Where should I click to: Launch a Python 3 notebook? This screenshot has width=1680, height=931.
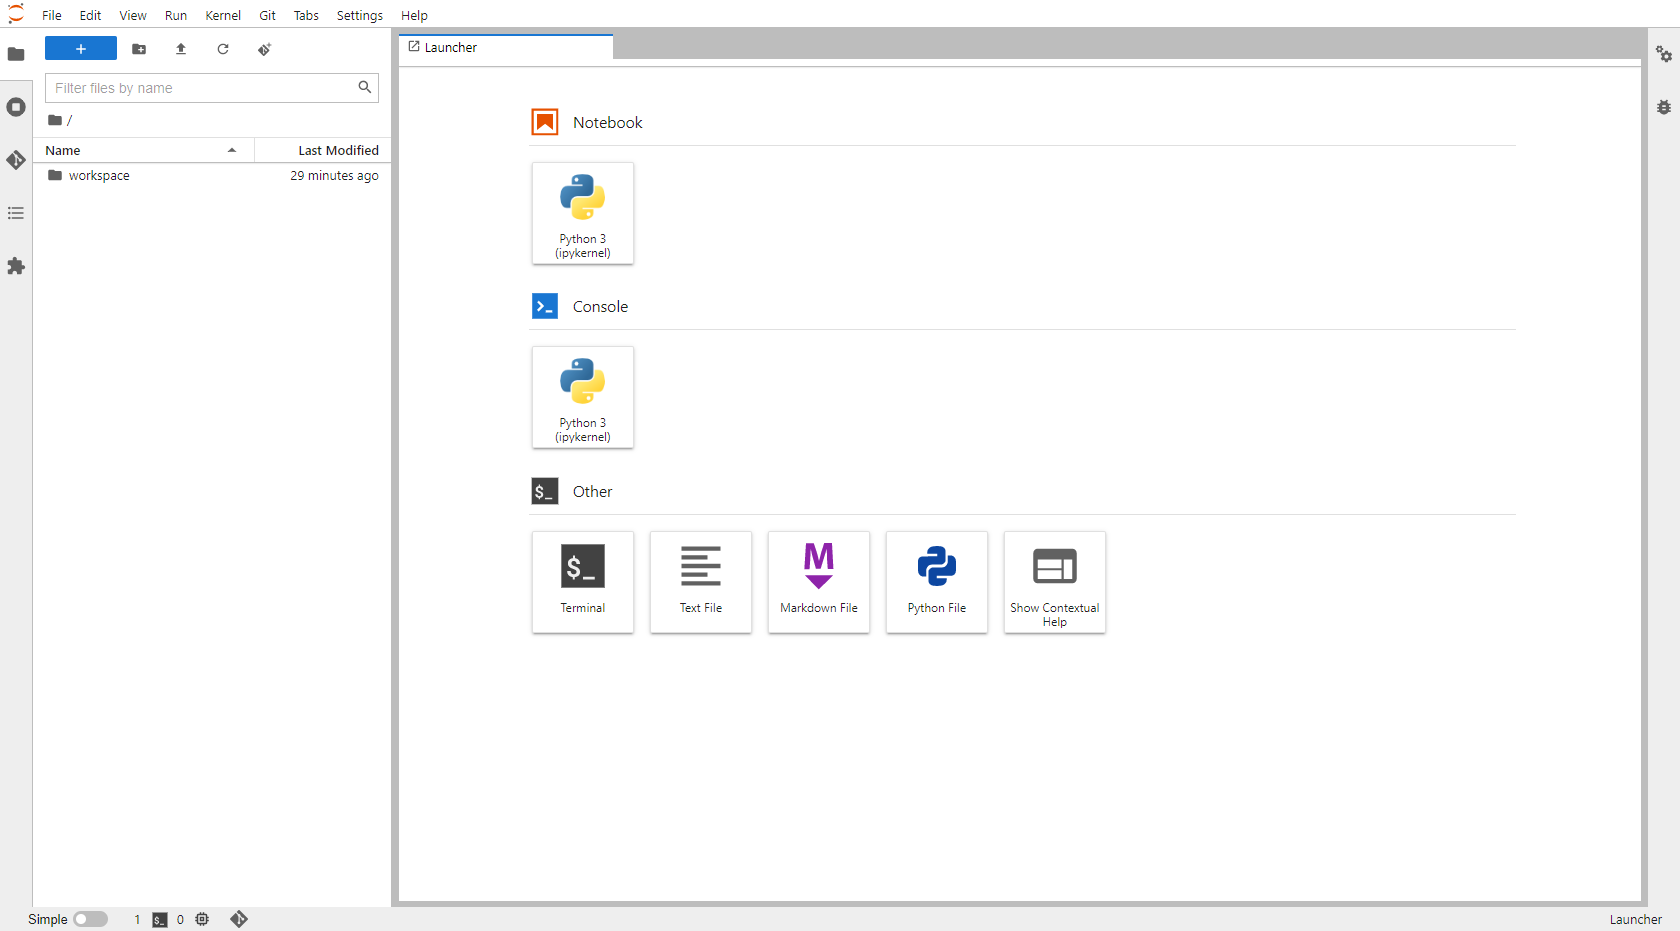(583, 213)
